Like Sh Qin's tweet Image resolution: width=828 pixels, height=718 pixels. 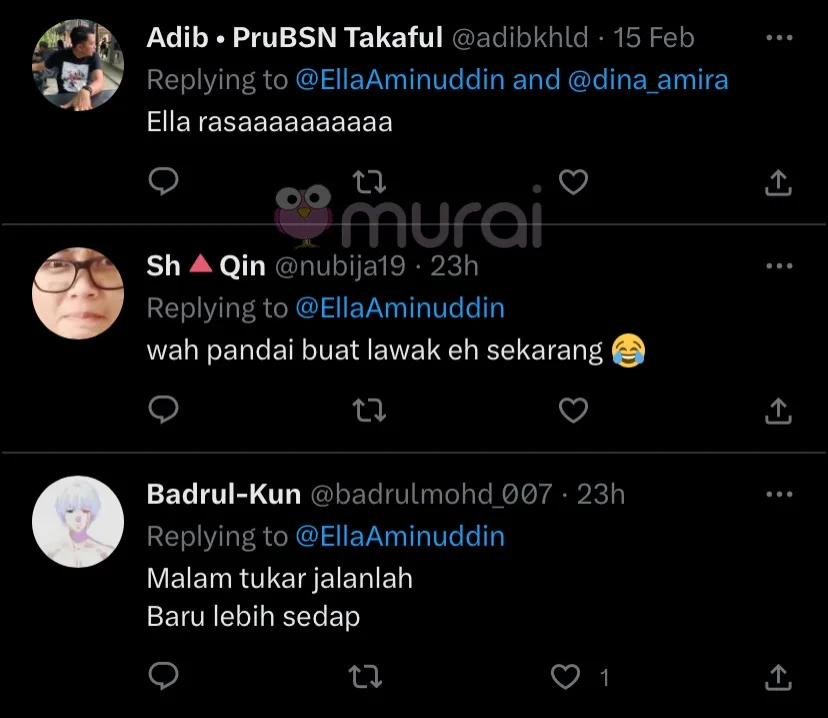point(573,410)
